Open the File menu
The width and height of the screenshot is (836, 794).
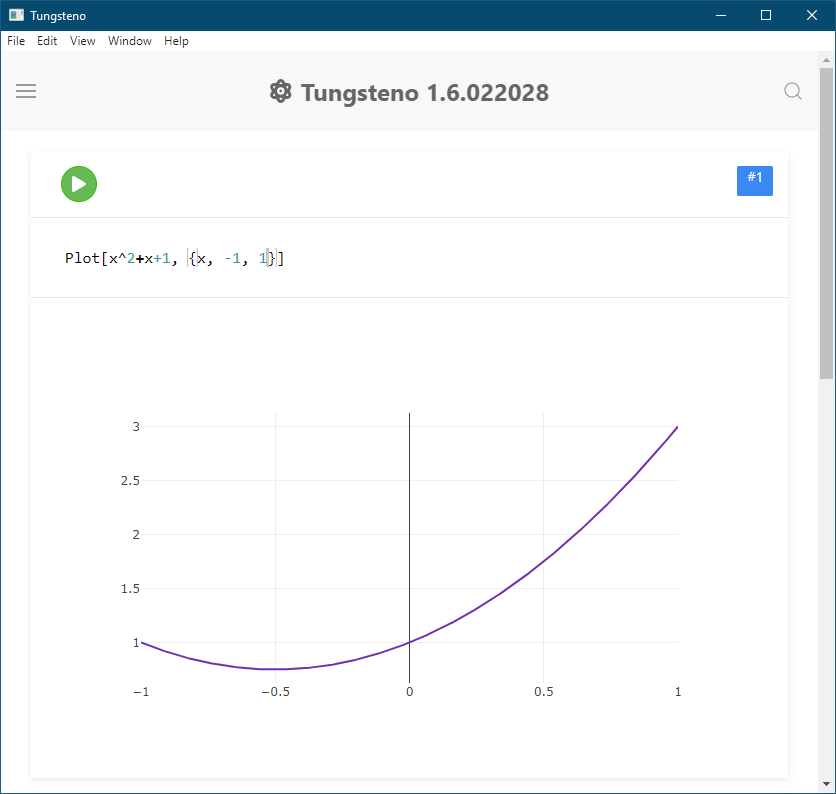[x=16, y=41]
